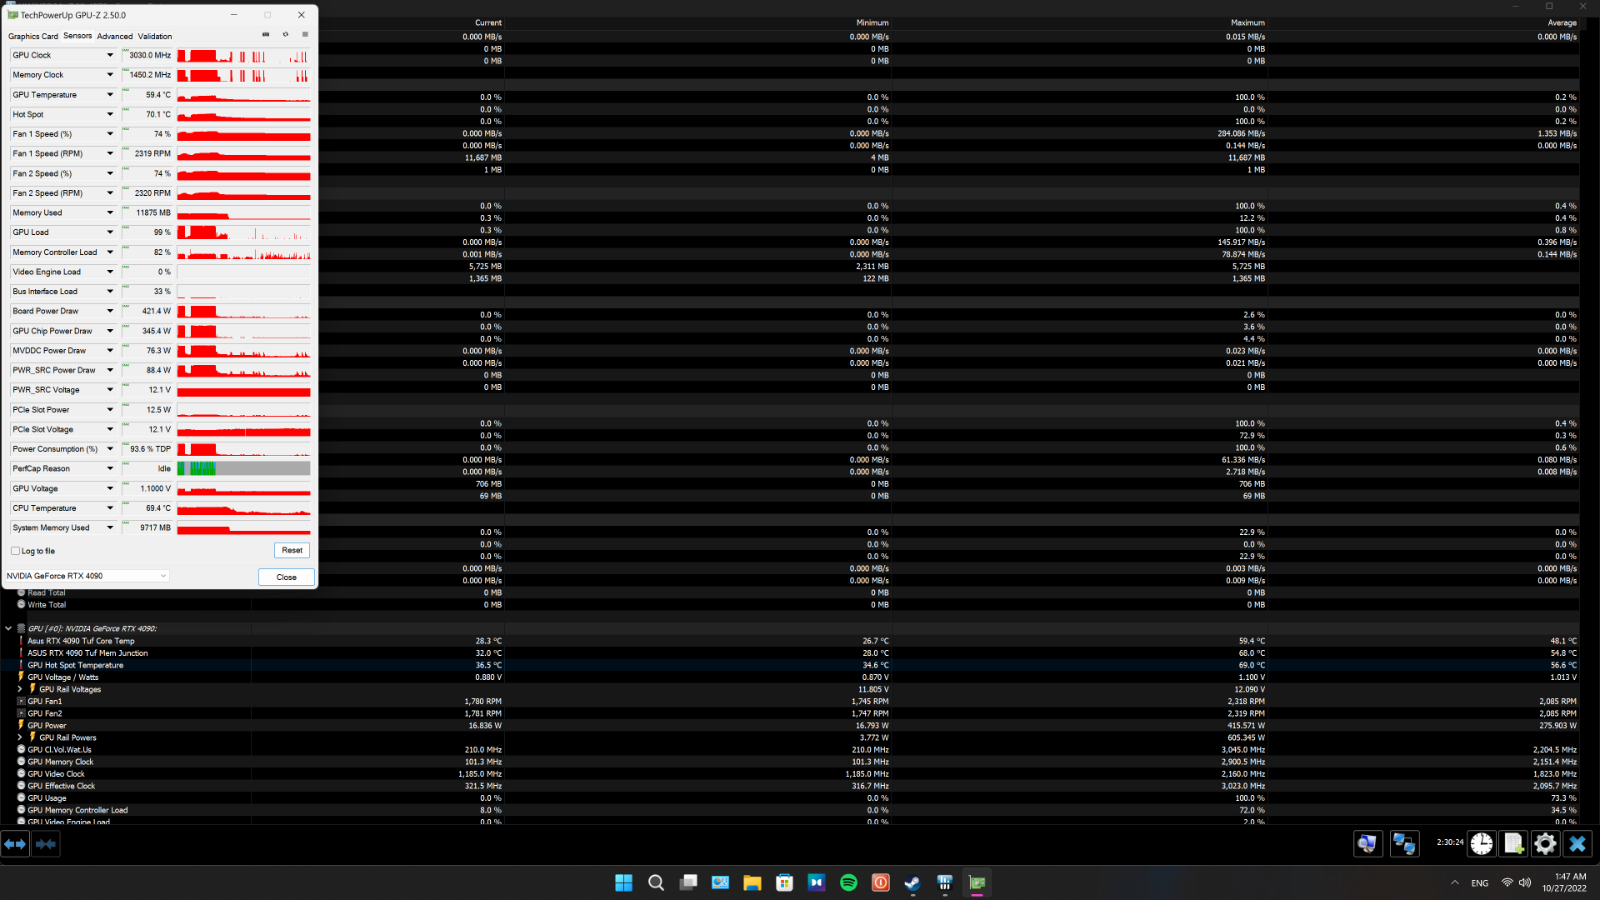Click HWiNFO sensor search monitor icon

(x=1367, y=844)
